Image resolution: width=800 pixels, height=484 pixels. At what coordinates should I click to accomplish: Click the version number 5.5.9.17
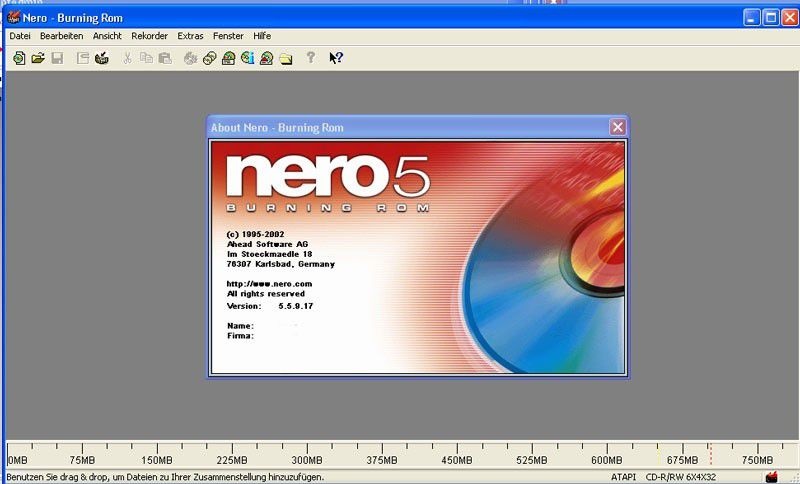coord(295,306)
